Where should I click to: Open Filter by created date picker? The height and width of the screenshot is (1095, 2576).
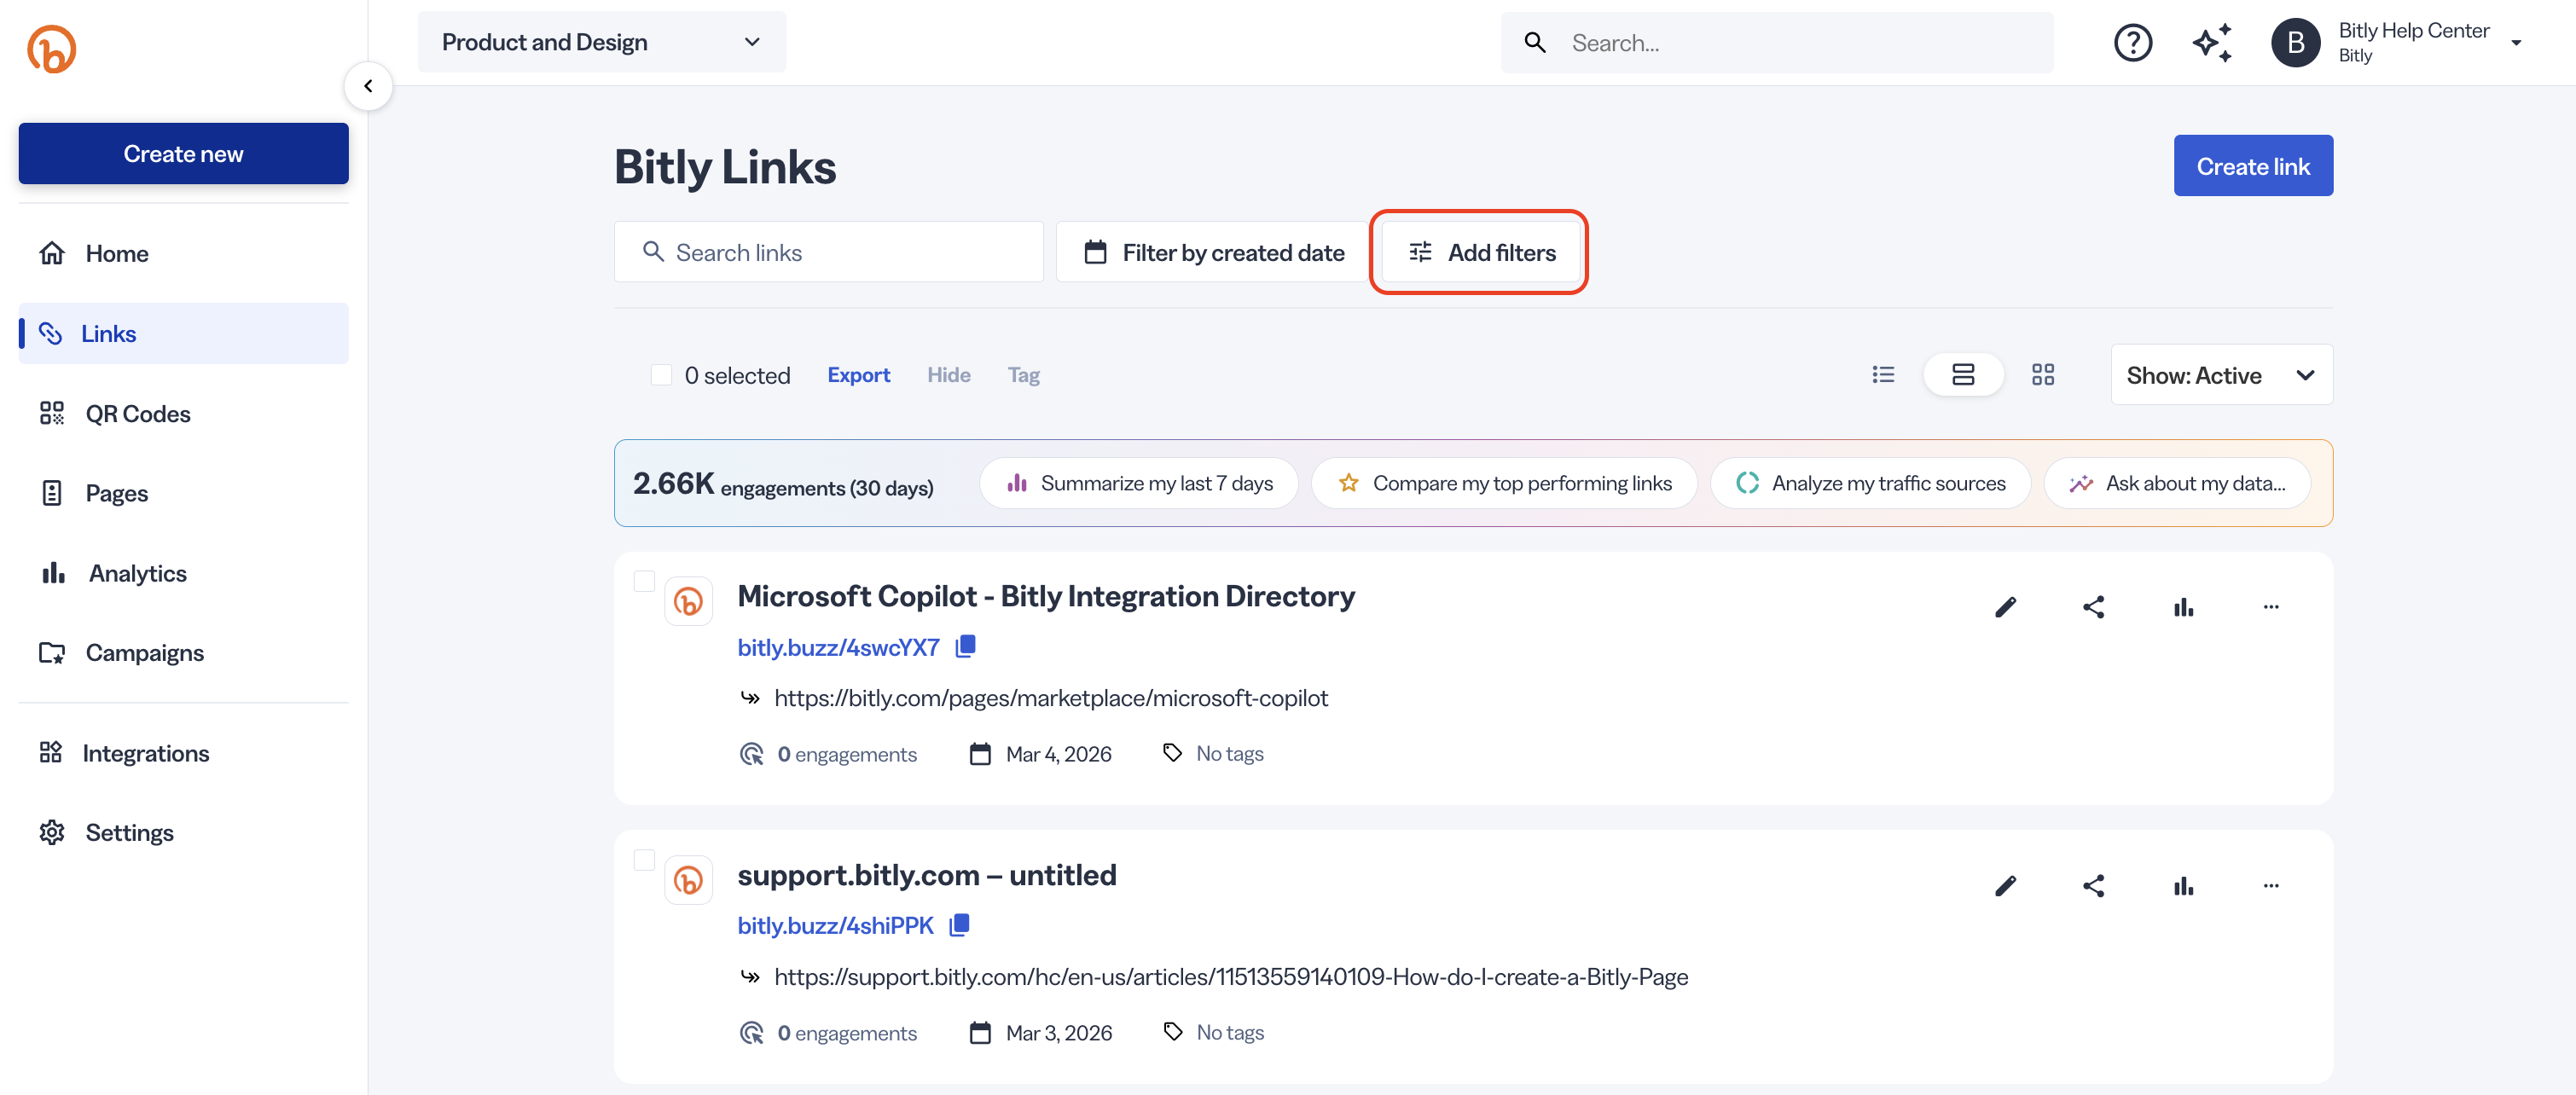tap(1214, 252)
